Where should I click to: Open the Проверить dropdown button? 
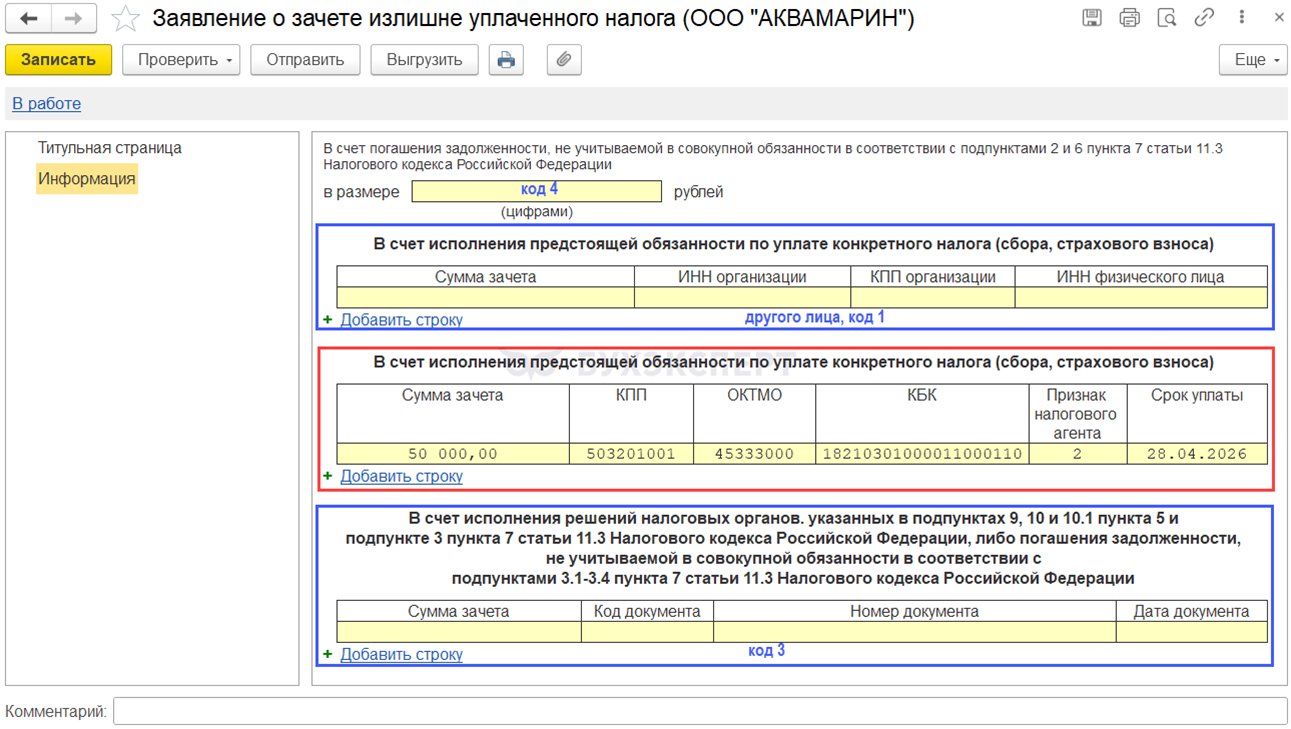[181, 60]
